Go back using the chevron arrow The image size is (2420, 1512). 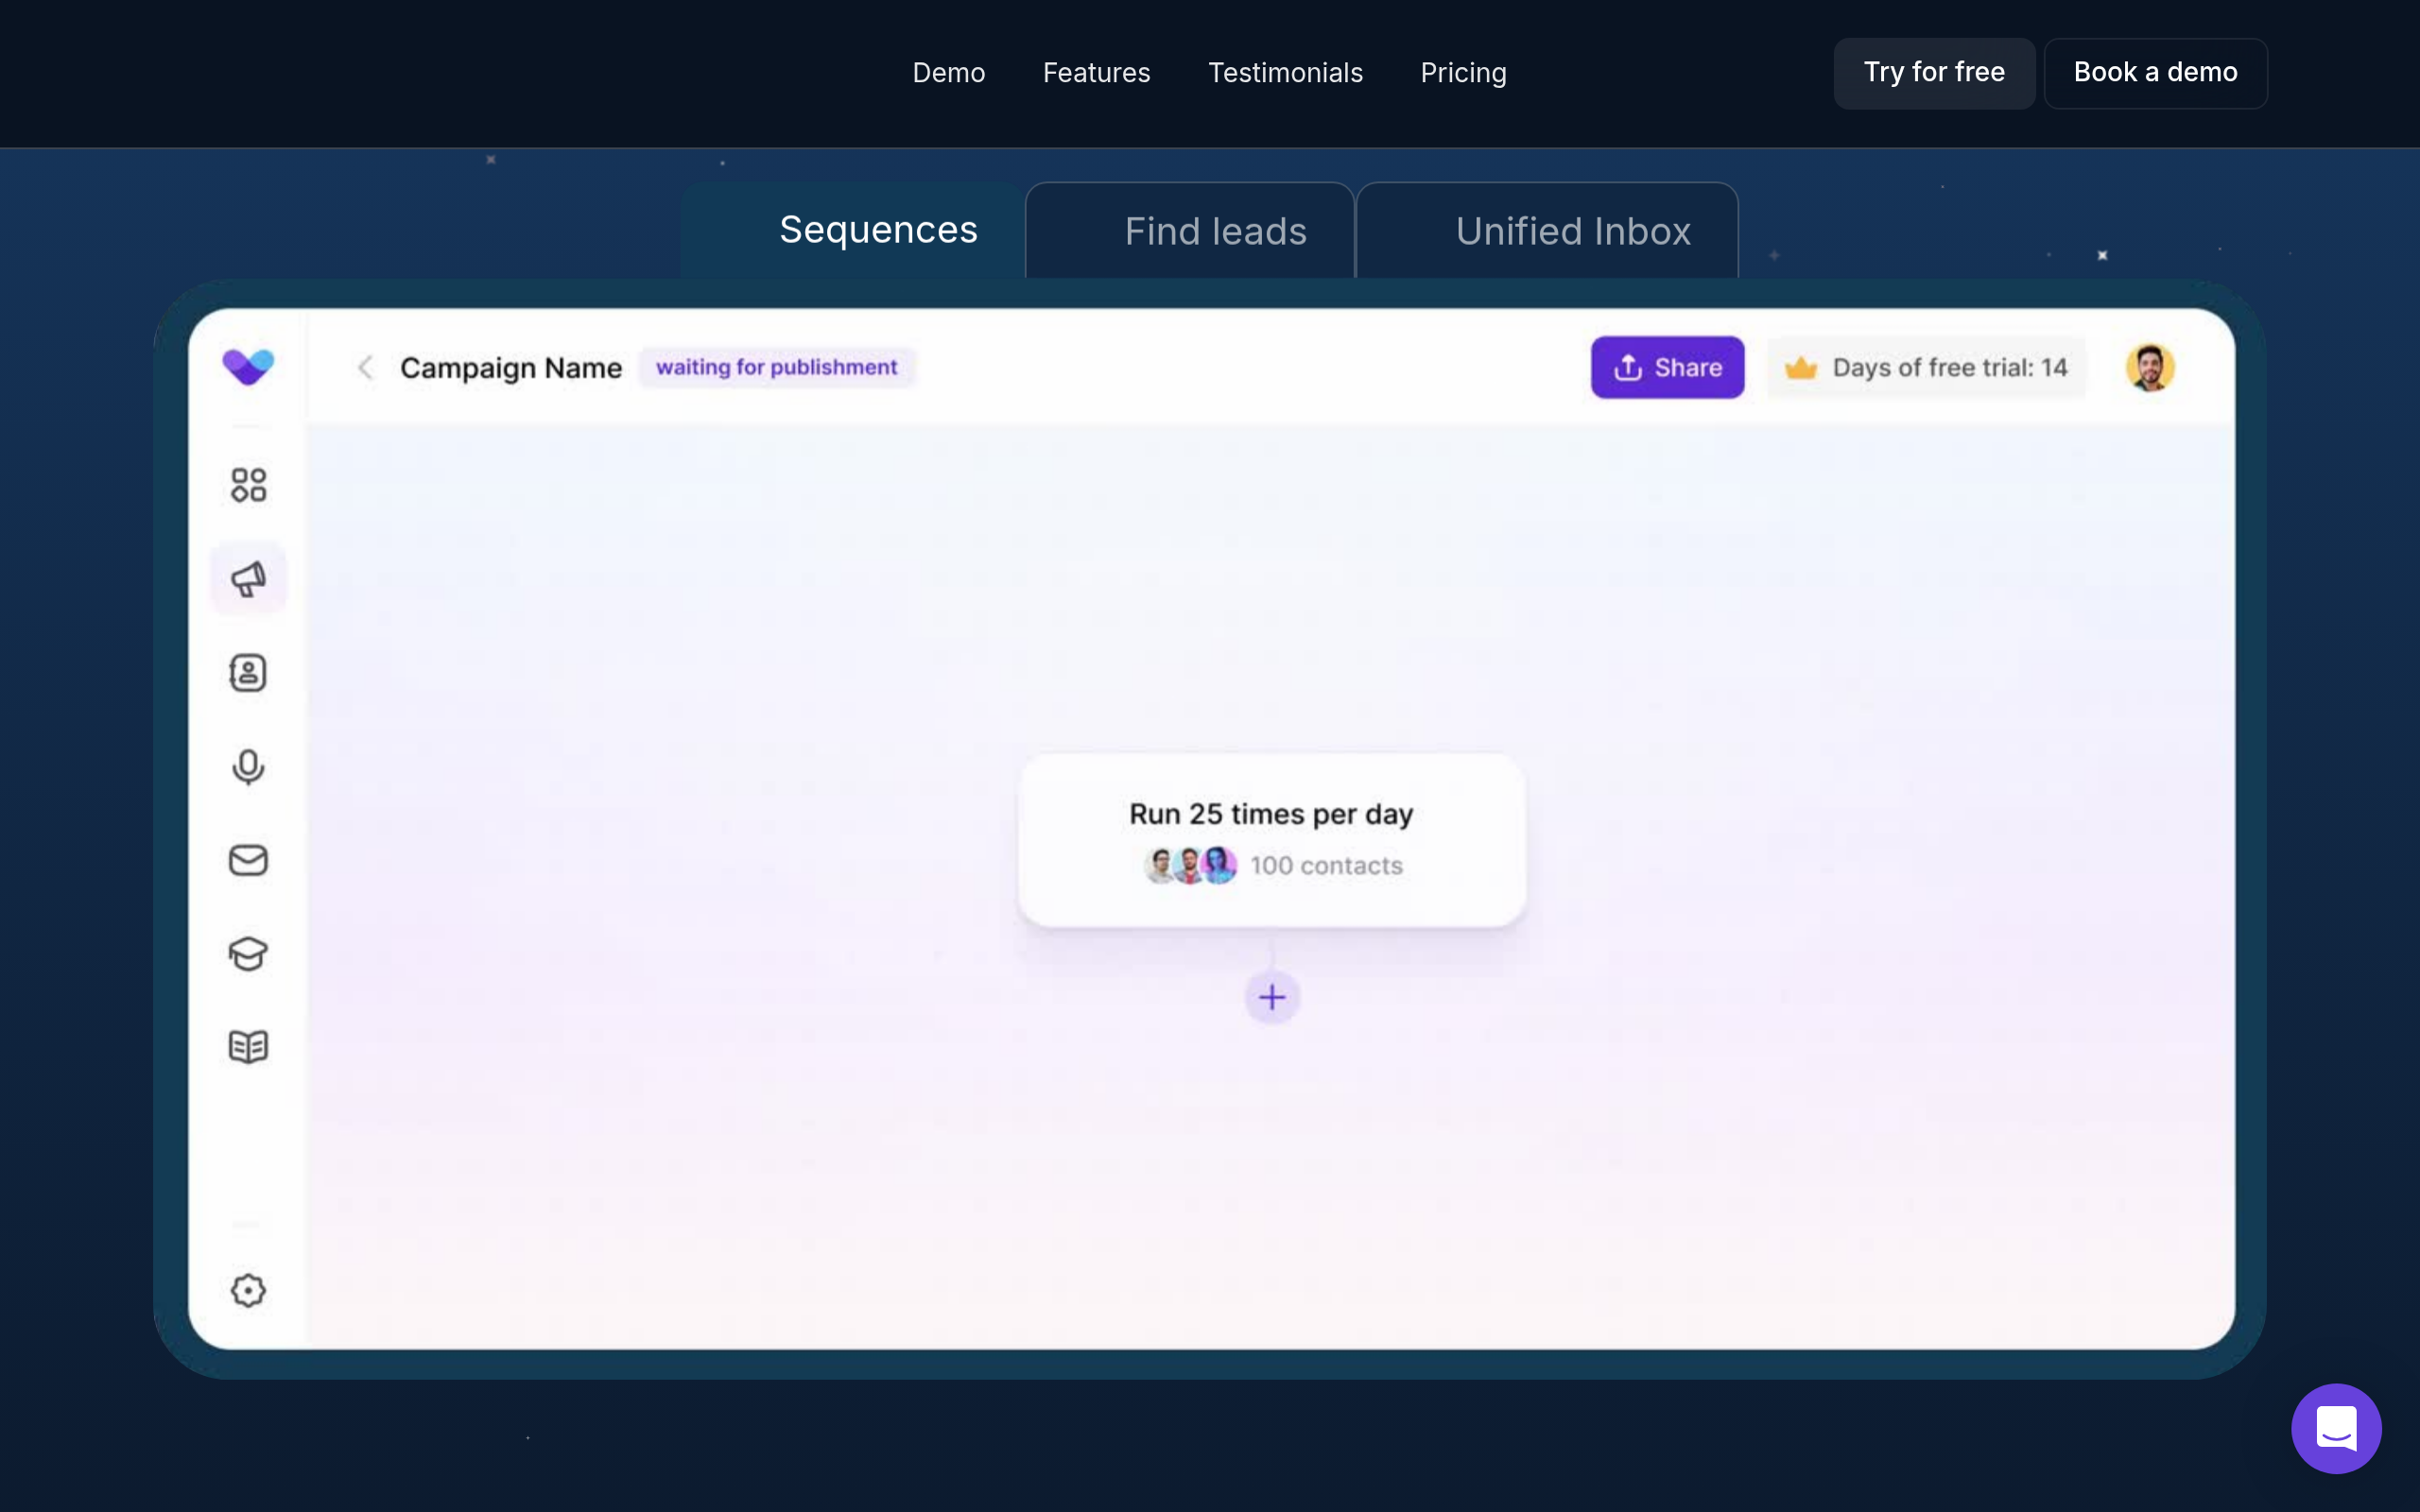365,368
